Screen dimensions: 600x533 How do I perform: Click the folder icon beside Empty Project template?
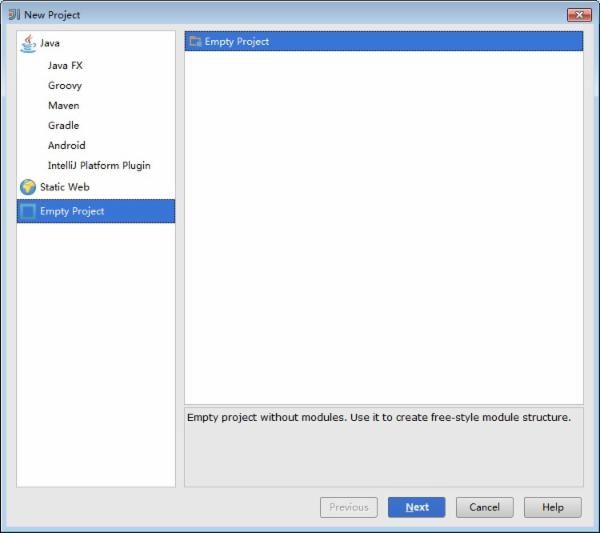coord(195,41)
